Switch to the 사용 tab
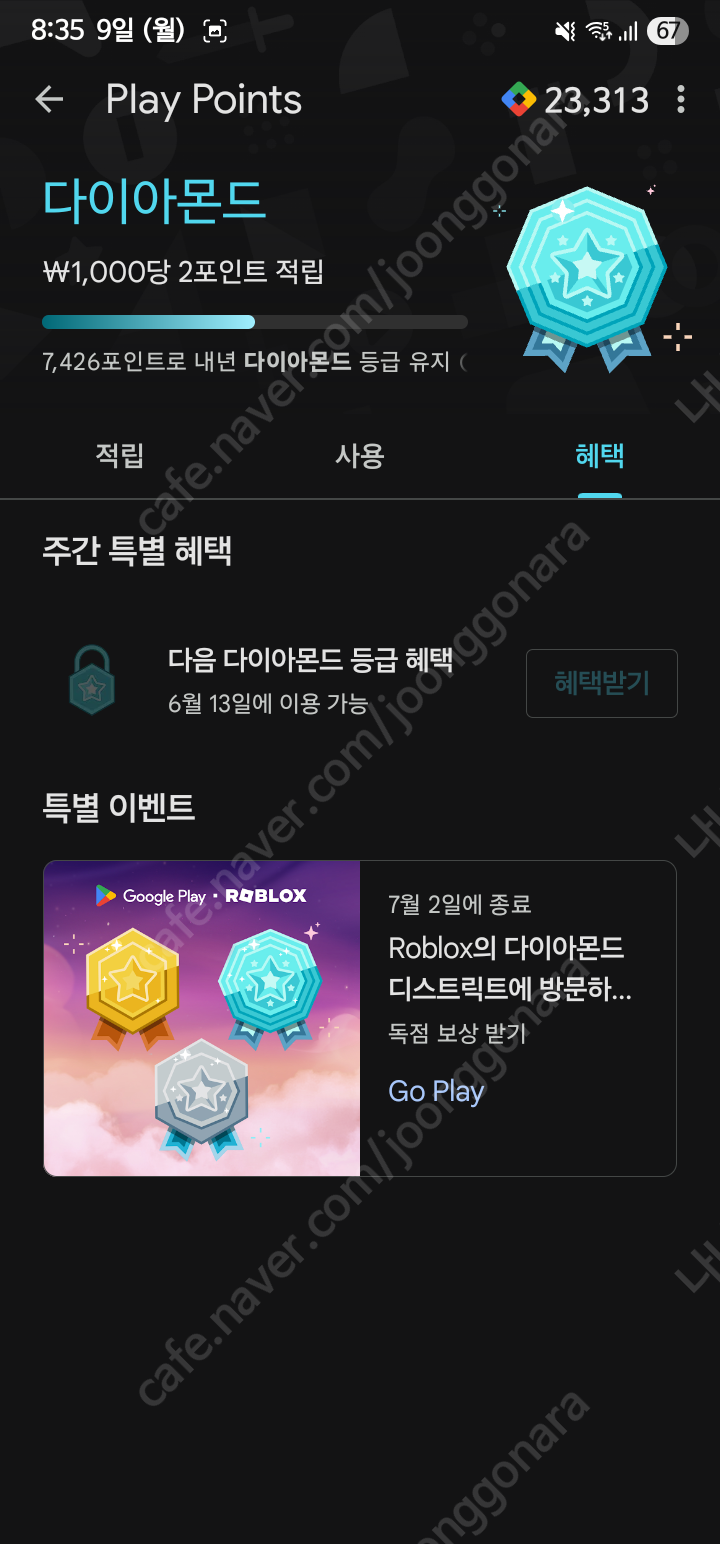This screenshot has width=720, height=1544. 360,456
